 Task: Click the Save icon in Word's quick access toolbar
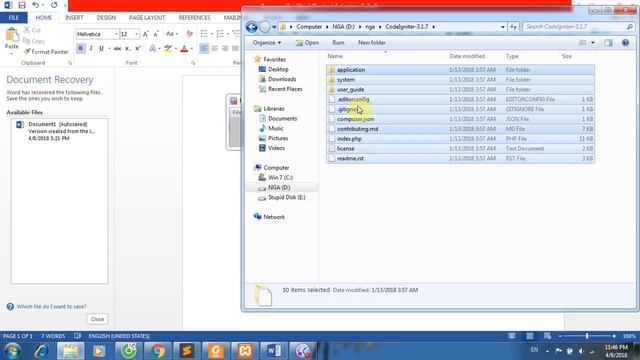click(22, 5)
